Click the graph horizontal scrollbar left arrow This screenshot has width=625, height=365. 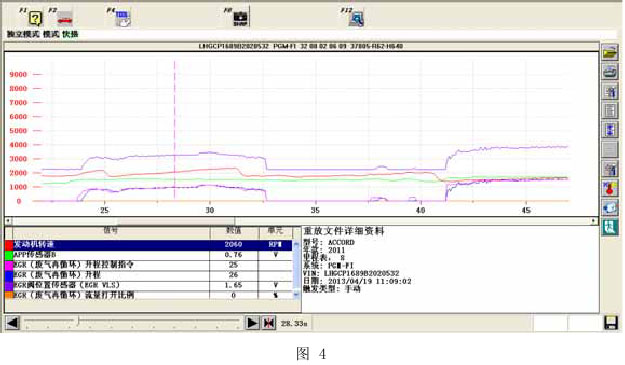[x=8, y=221]
